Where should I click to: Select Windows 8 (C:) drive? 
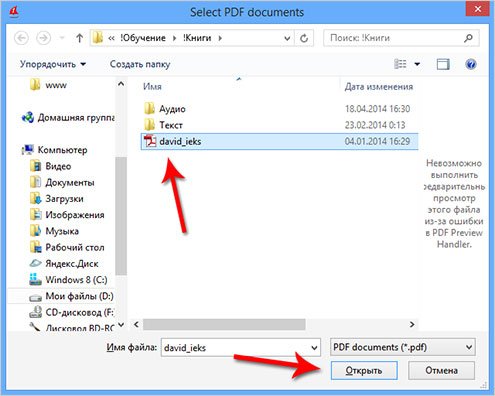tap(76, 280)
